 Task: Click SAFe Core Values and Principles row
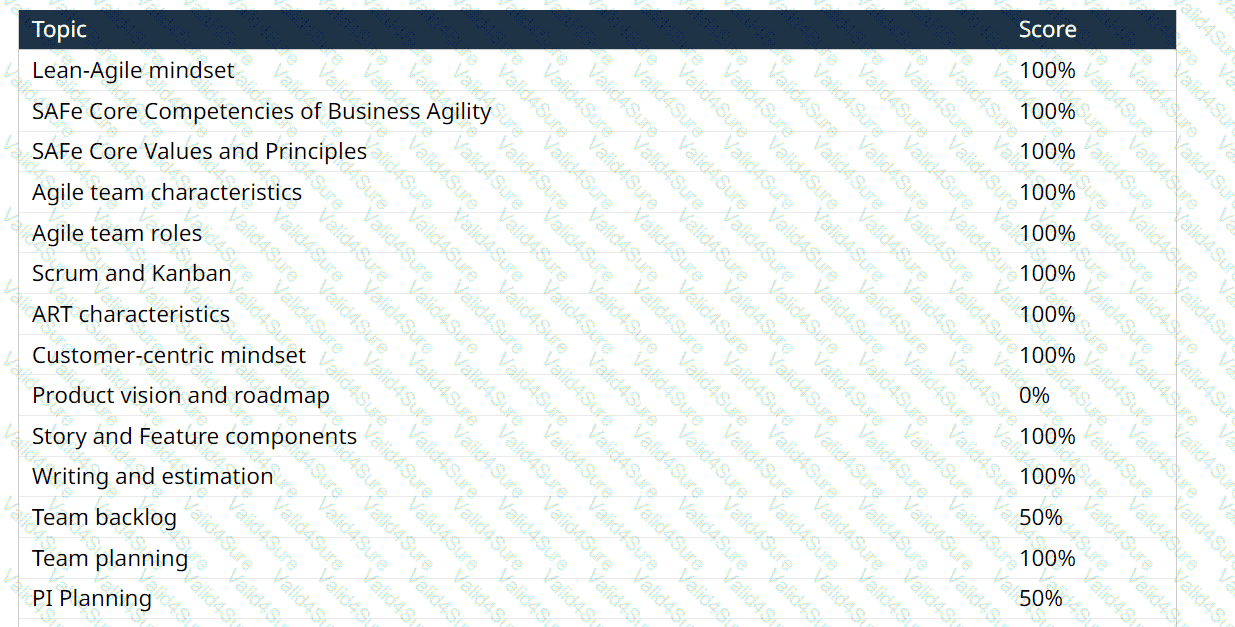[x=199, y=152]
